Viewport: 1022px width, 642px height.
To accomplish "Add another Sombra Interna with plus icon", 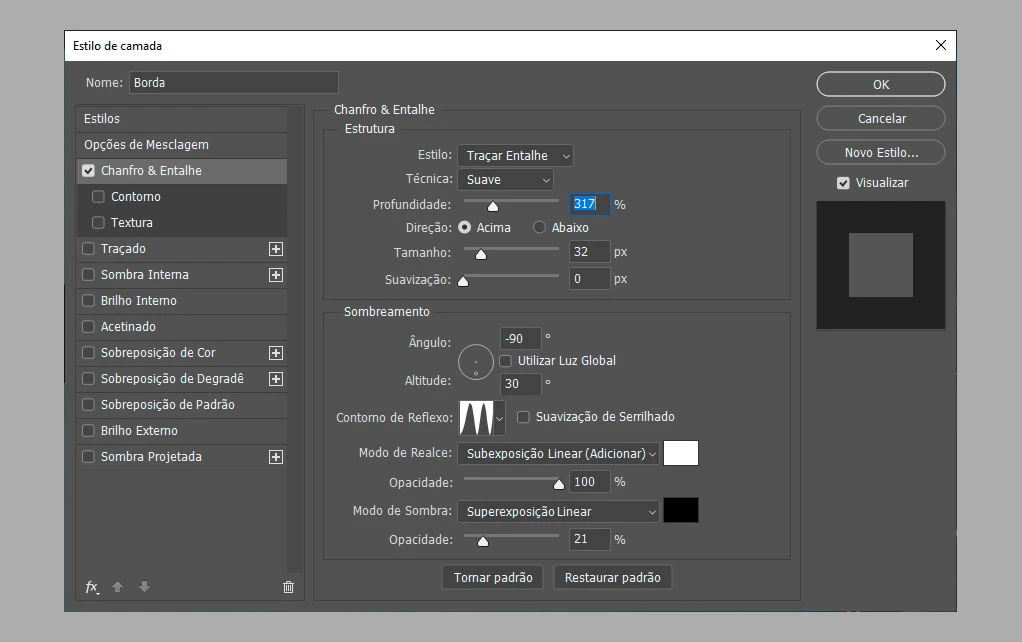I will [276, 275].
